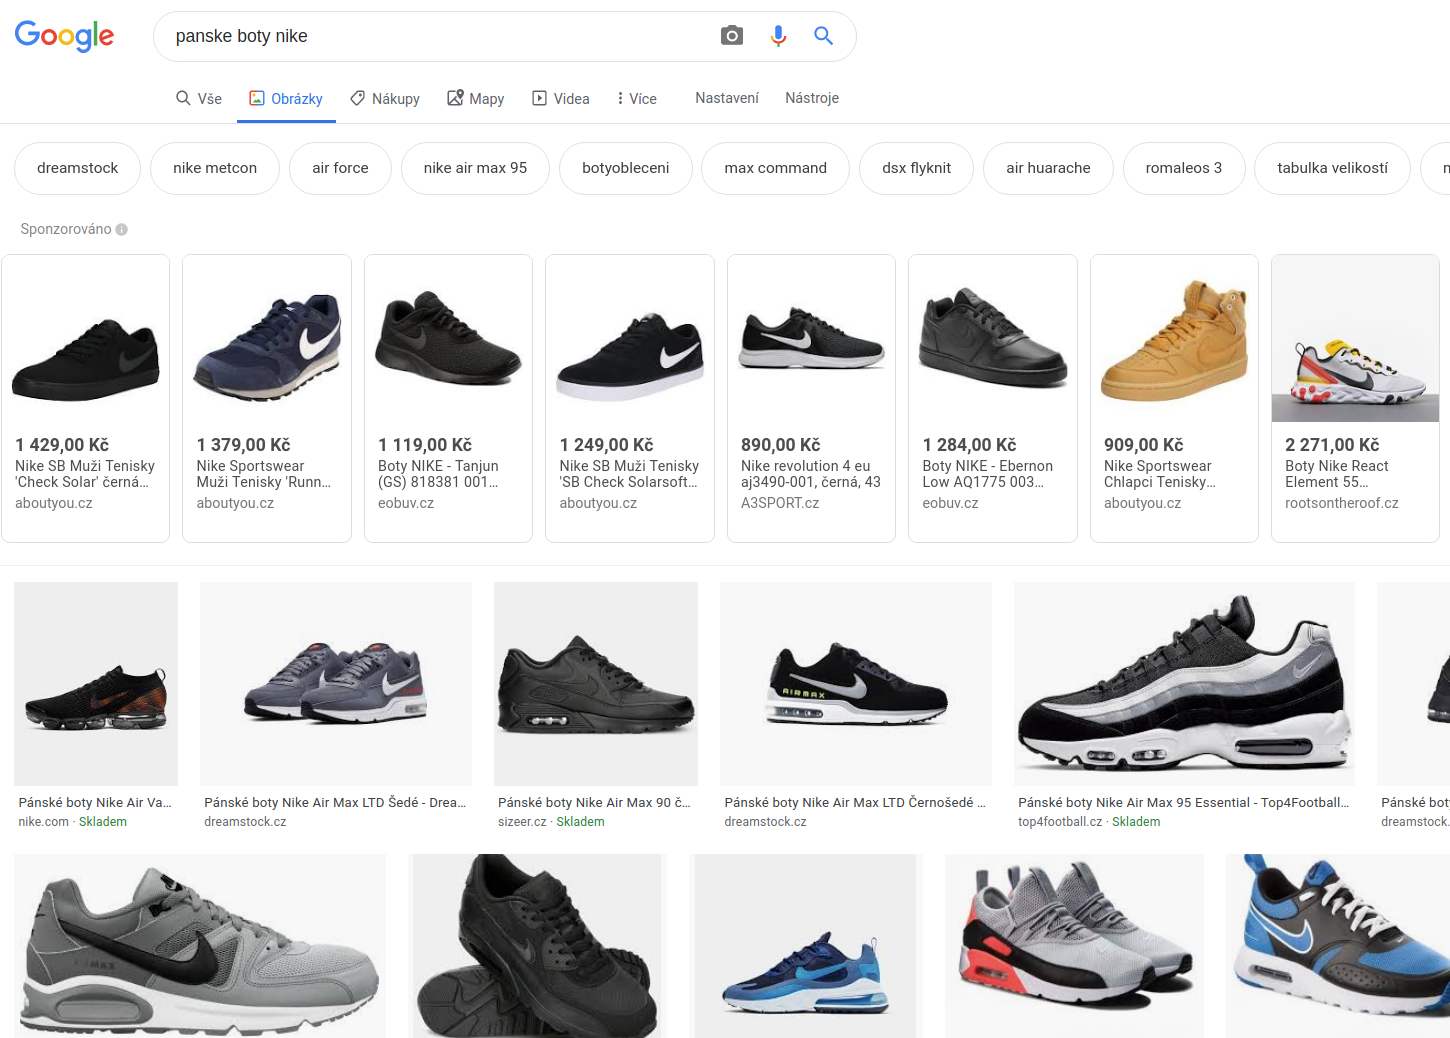Open the nike.com Air VaporMax image
Screen dimensions: 1450x1038
coord(96,684)
